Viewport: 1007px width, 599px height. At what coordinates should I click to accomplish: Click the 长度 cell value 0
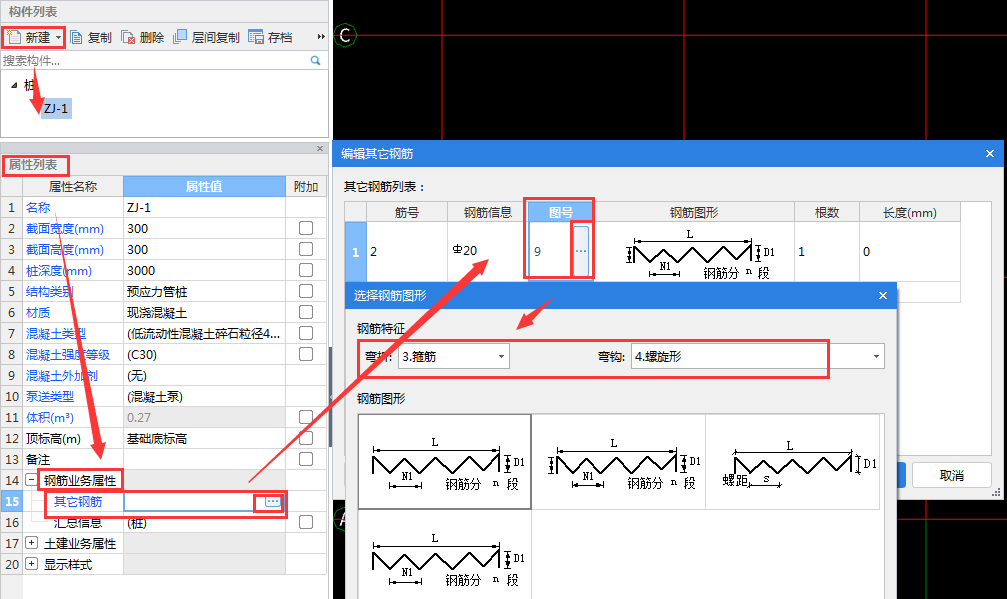coord(910,252)
